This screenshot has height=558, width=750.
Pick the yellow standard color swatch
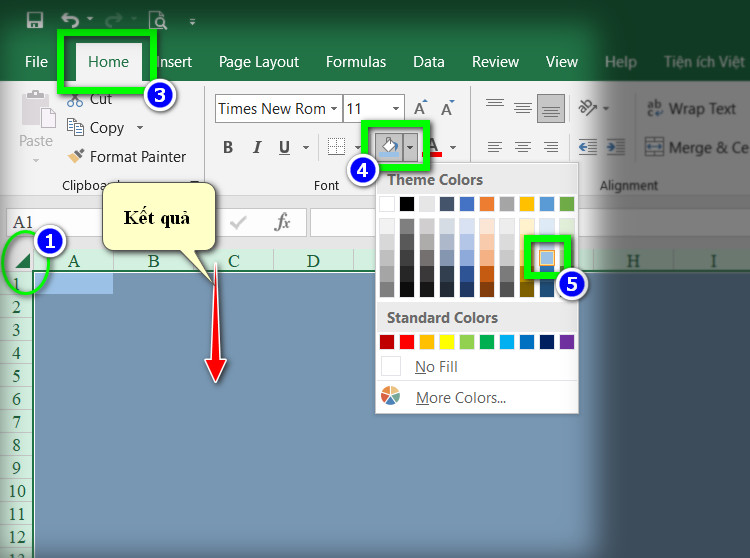click(x=447, y=342)
